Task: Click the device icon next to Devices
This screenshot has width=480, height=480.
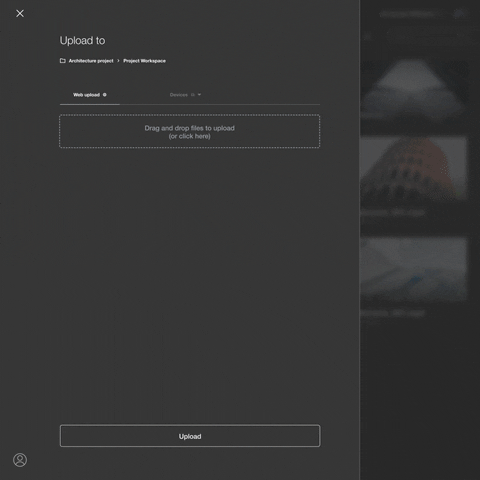Action: 193,95
